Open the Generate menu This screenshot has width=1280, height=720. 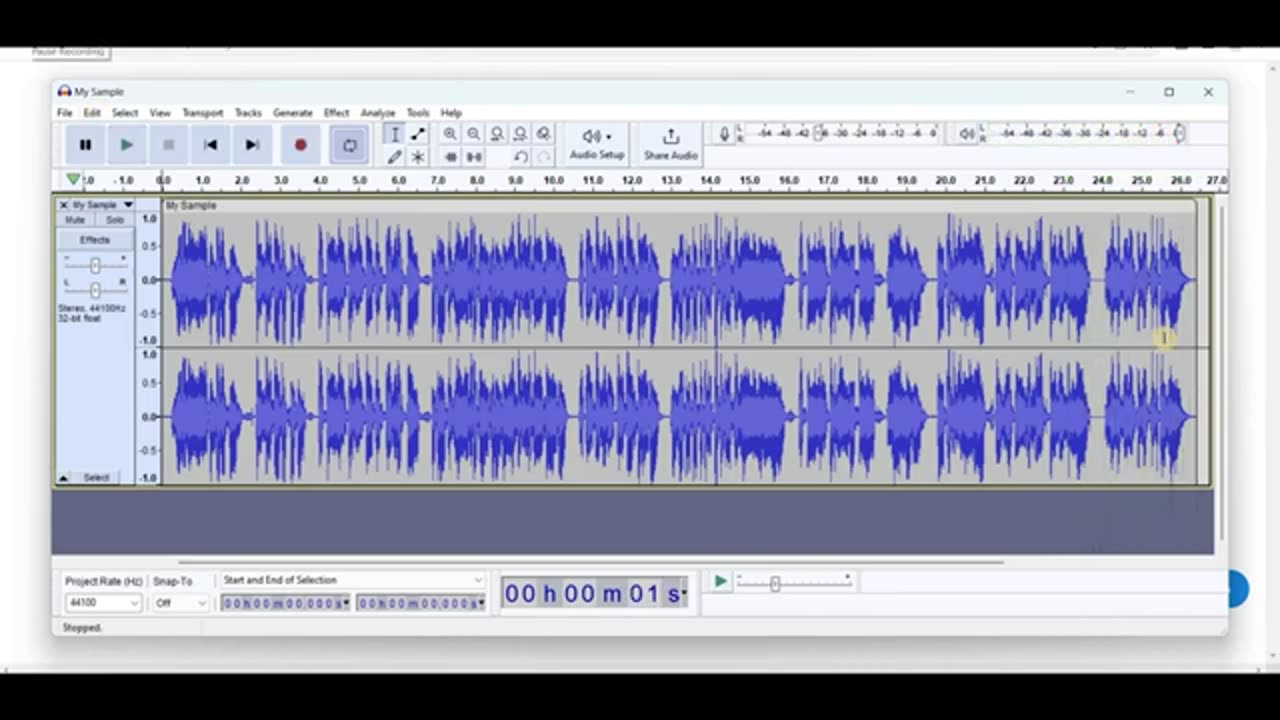(x=293, y=113)
